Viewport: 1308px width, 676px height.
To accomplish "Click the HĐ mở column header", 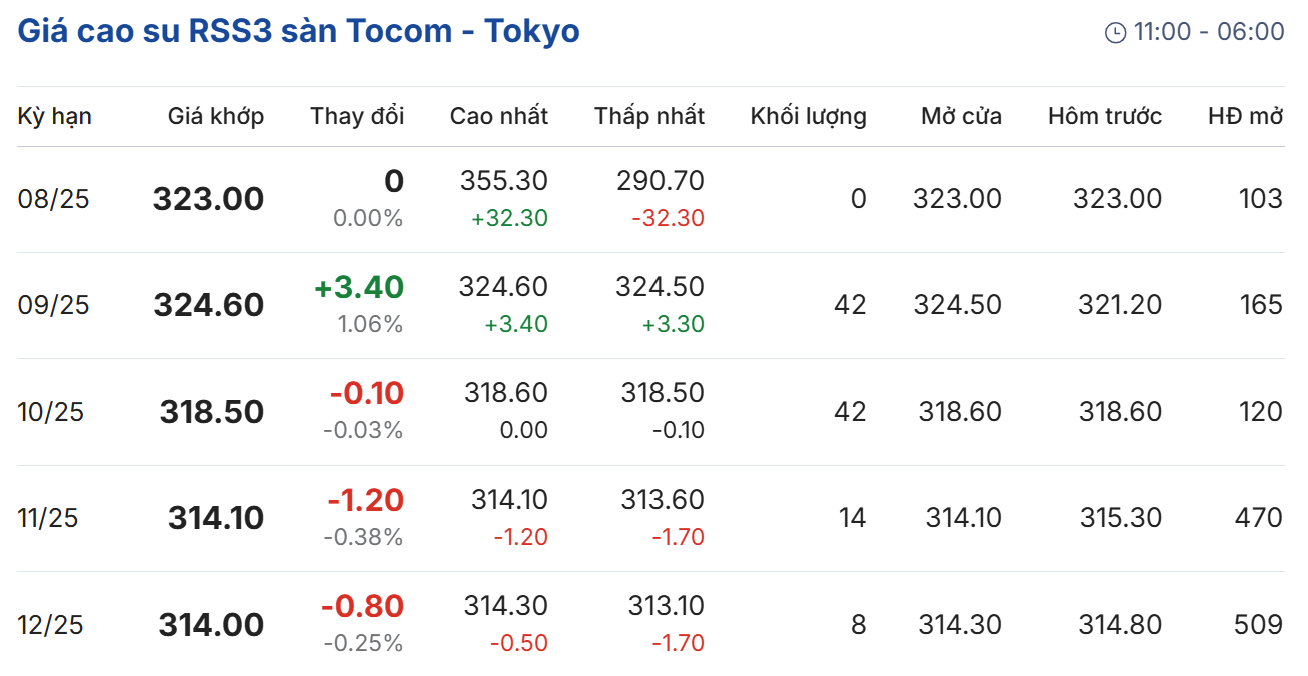I will (x=1245, y=116).
